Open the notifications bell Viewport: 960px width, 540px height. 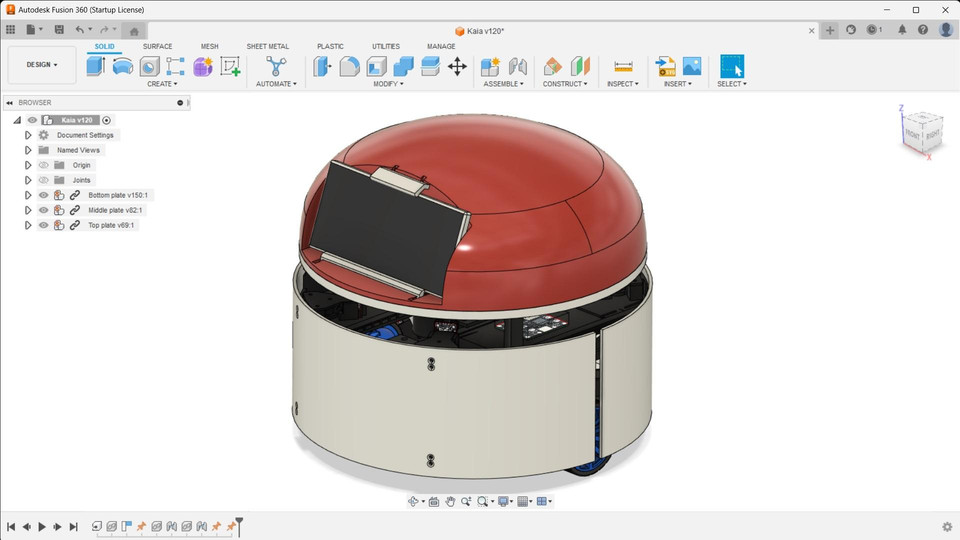coord(902,29)
